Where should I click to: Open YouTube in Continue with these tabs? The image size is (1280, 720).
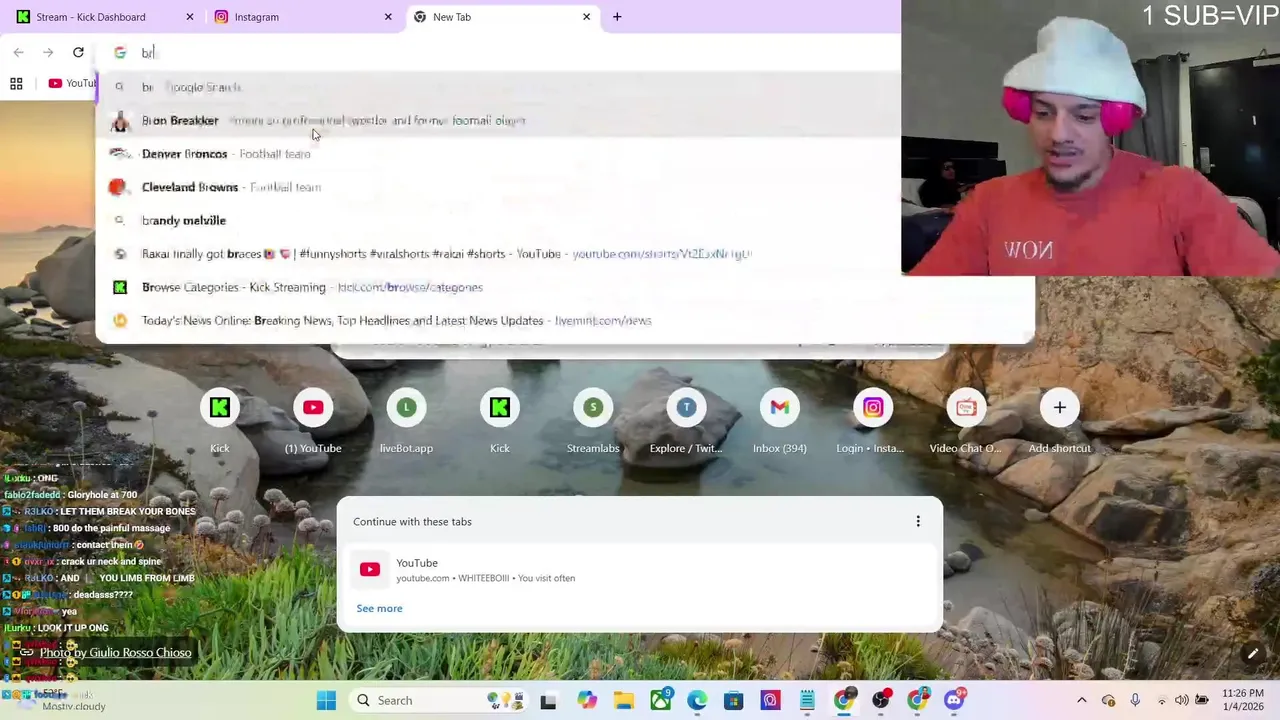[x=640, y=570]
